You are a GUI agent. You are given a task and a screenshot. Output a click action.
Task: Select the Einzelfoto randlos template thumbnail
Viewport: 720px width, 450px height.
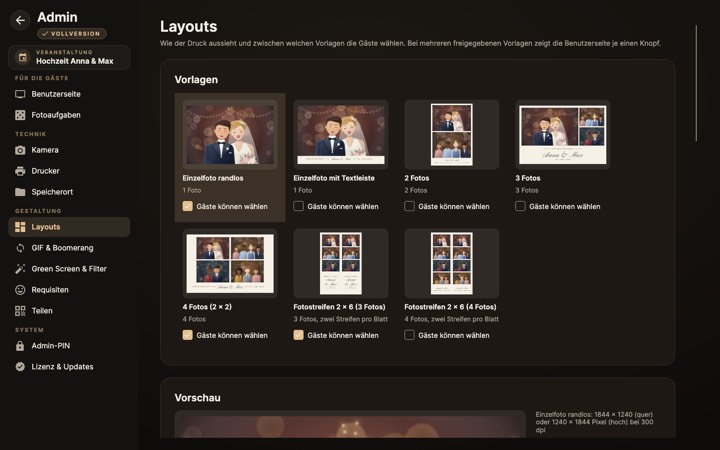(230, 135)
